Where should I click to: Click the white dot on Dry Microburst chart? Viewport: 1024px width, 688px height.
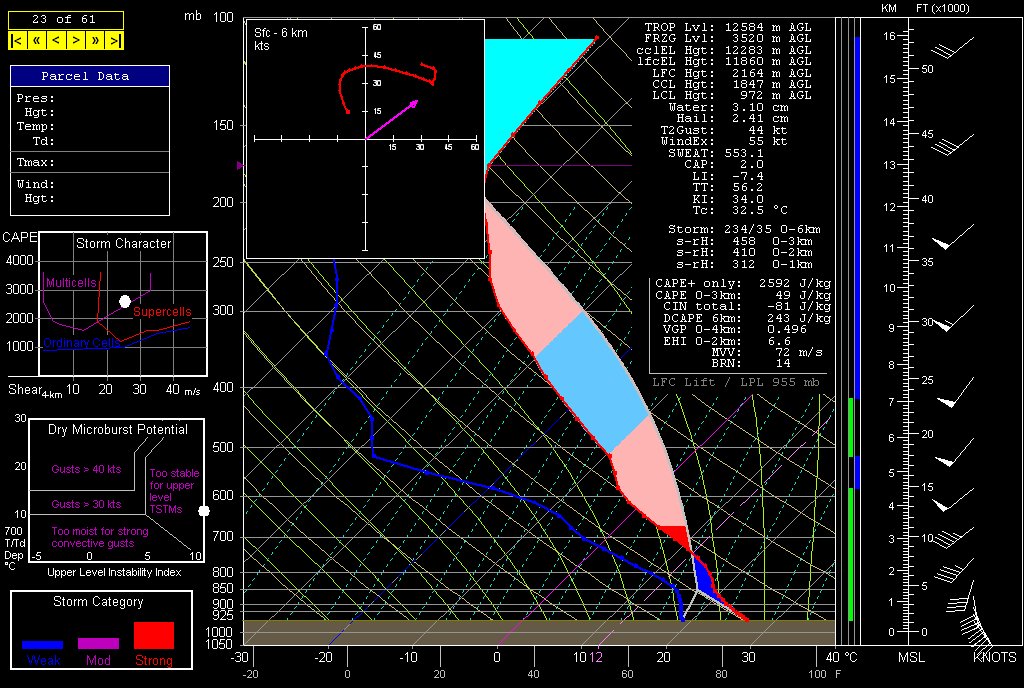204,511
